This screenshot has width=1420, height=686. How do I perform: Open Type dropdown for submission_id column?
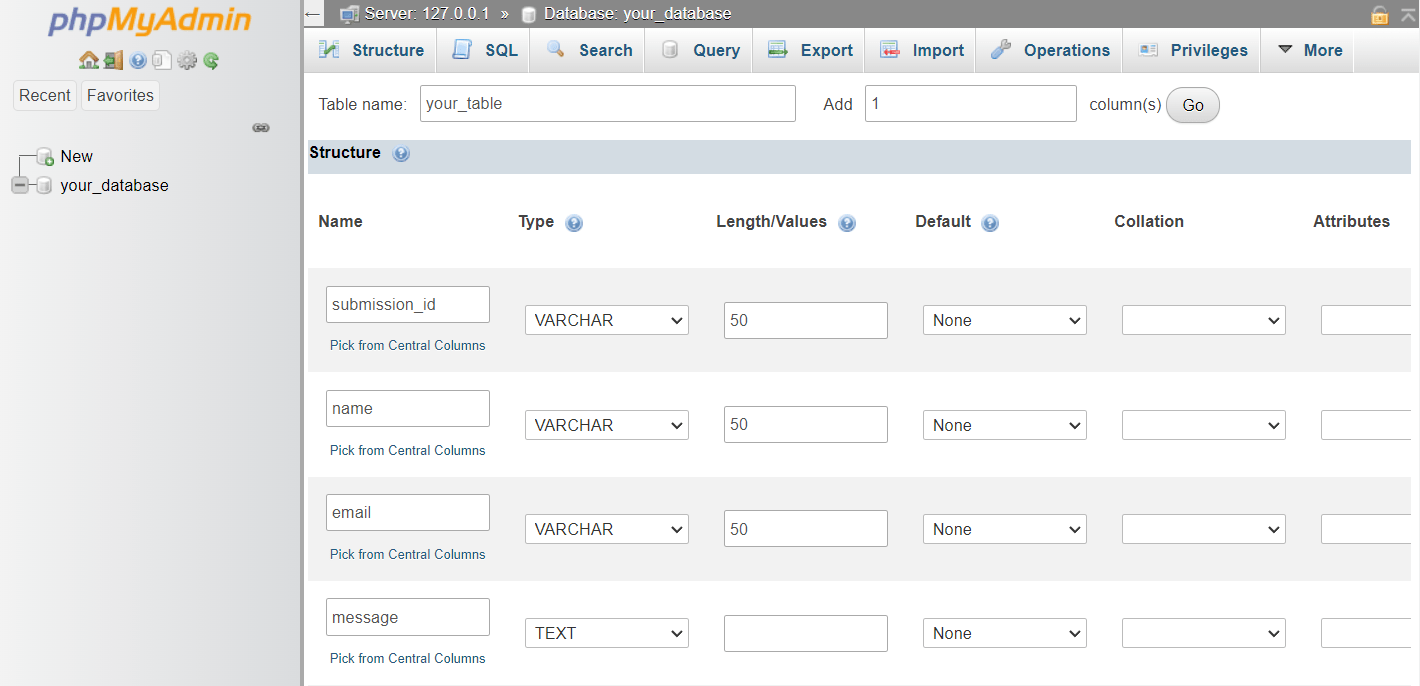606,320
